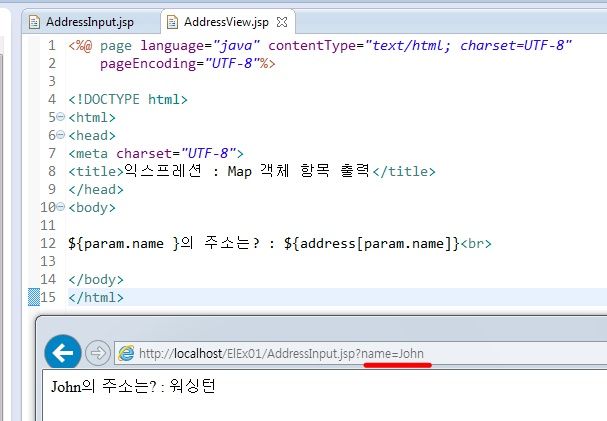The width and height of the screenshot is (607, 421).
Task: Click the AddressInput.jsp file icon
Action: pyautogui.click(x=34, y=22)
